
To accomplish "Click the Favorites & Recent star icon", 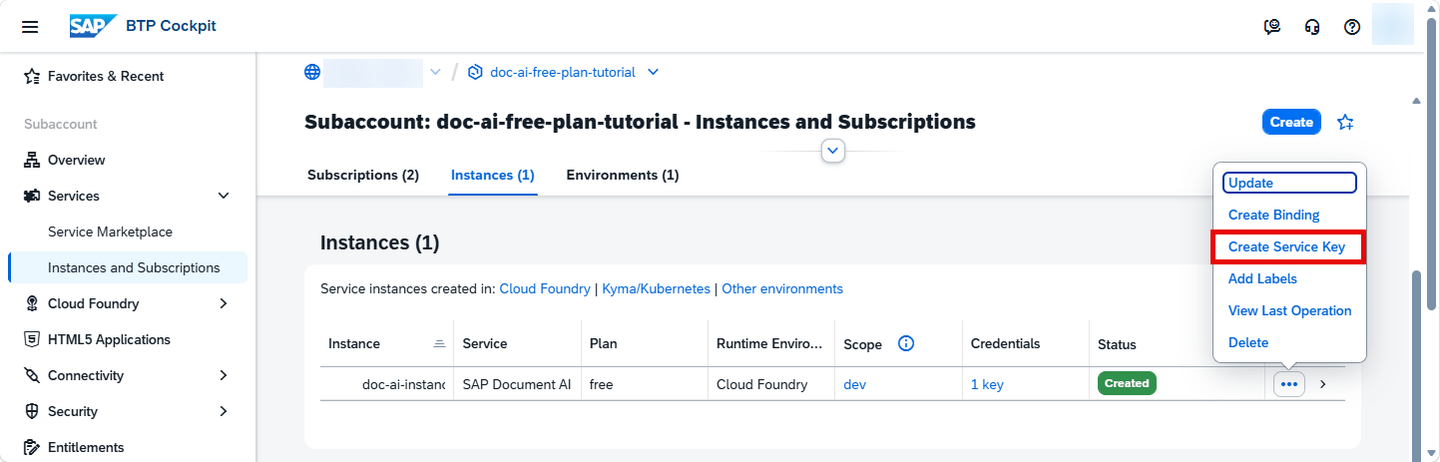I will tap(31, 76).
